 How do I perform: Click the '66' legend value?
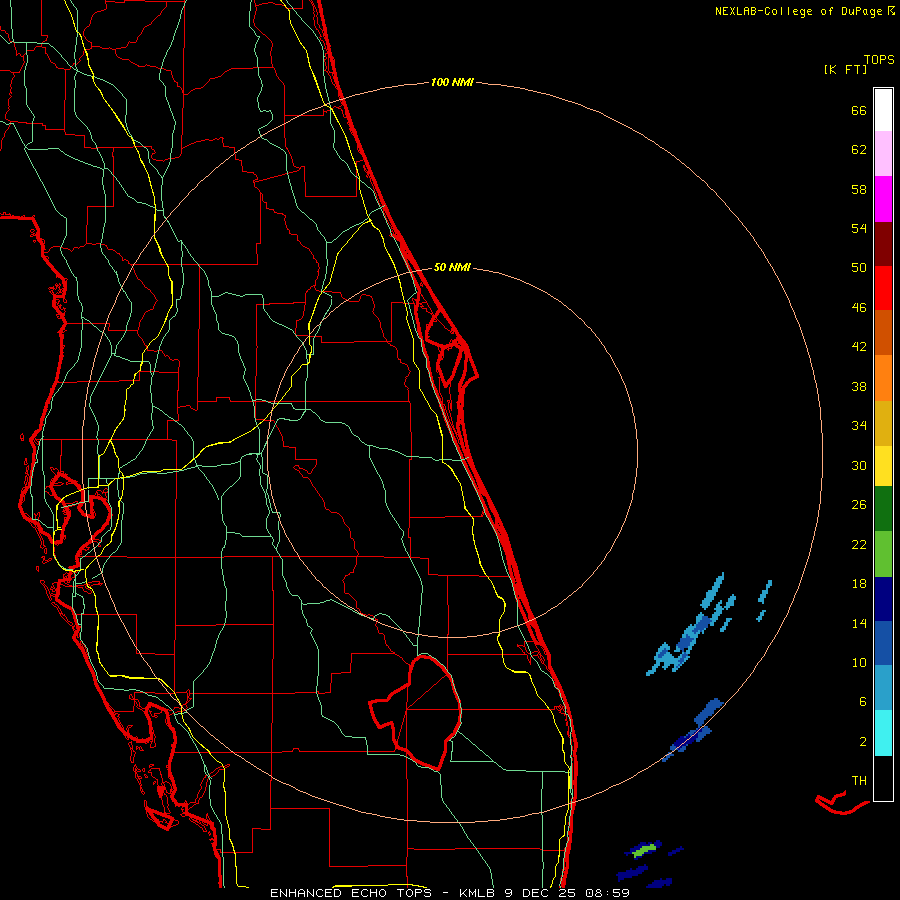coord(859,111)
